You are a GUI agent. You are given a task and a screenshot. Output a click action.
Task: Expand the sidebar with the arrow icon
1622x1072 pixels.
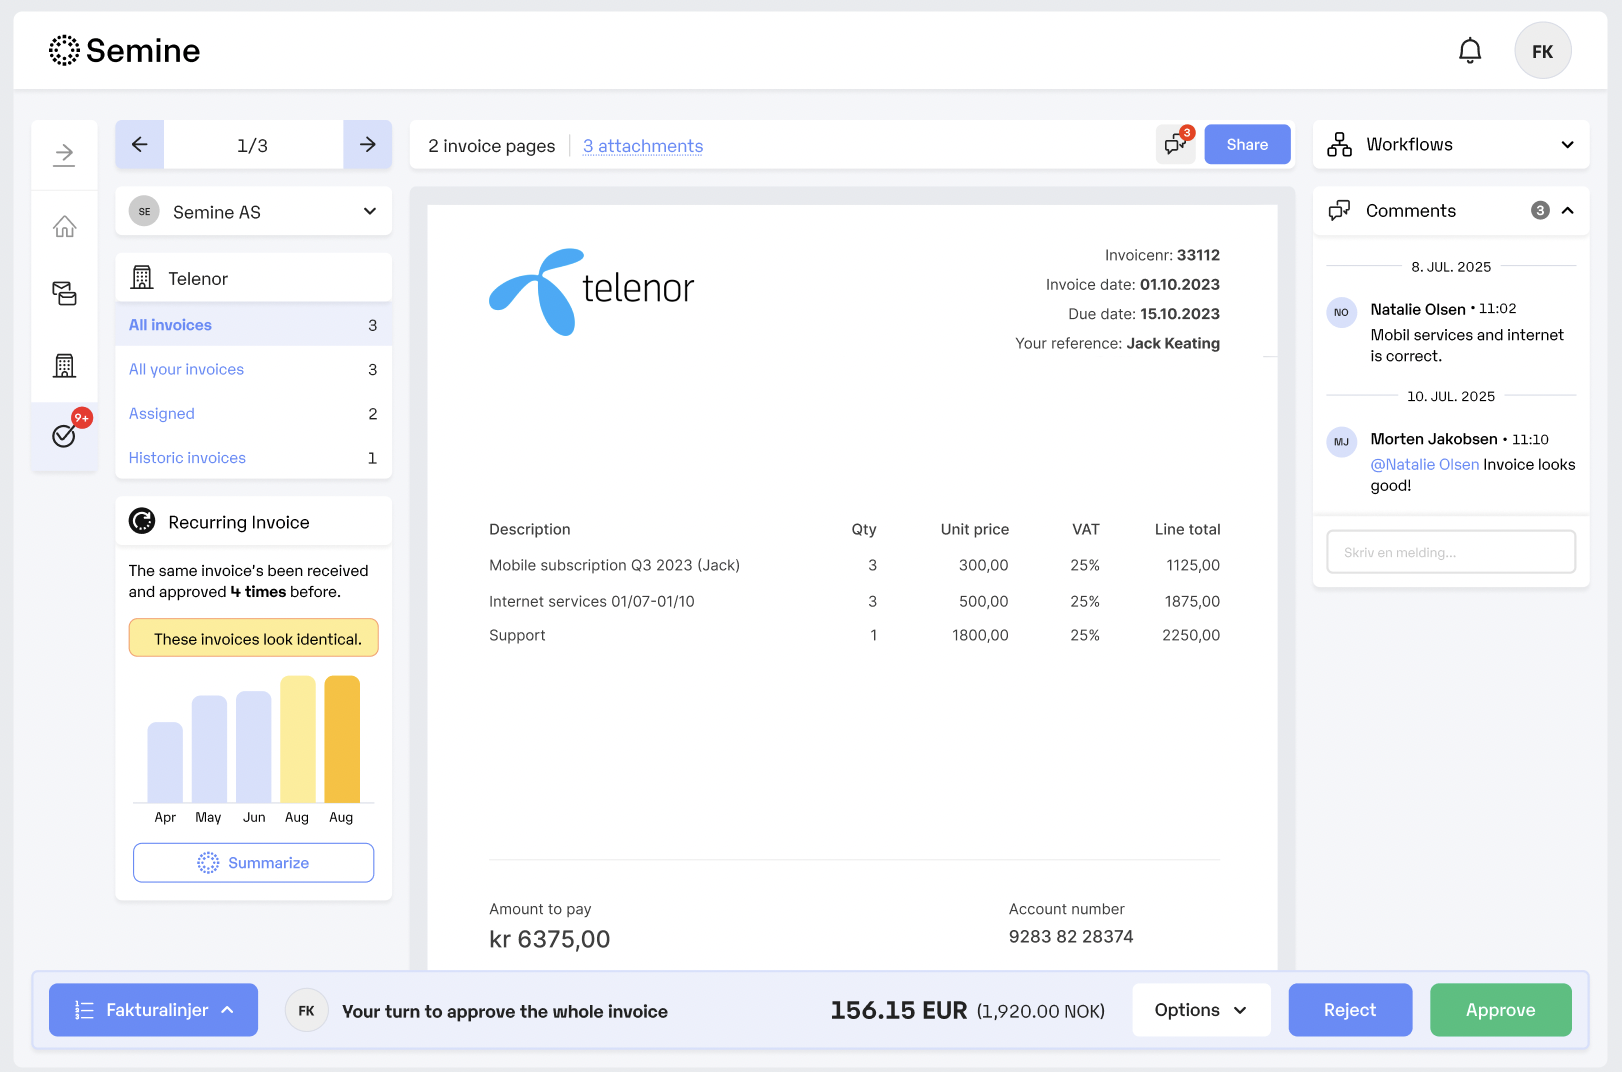click(x=64, y=154)
